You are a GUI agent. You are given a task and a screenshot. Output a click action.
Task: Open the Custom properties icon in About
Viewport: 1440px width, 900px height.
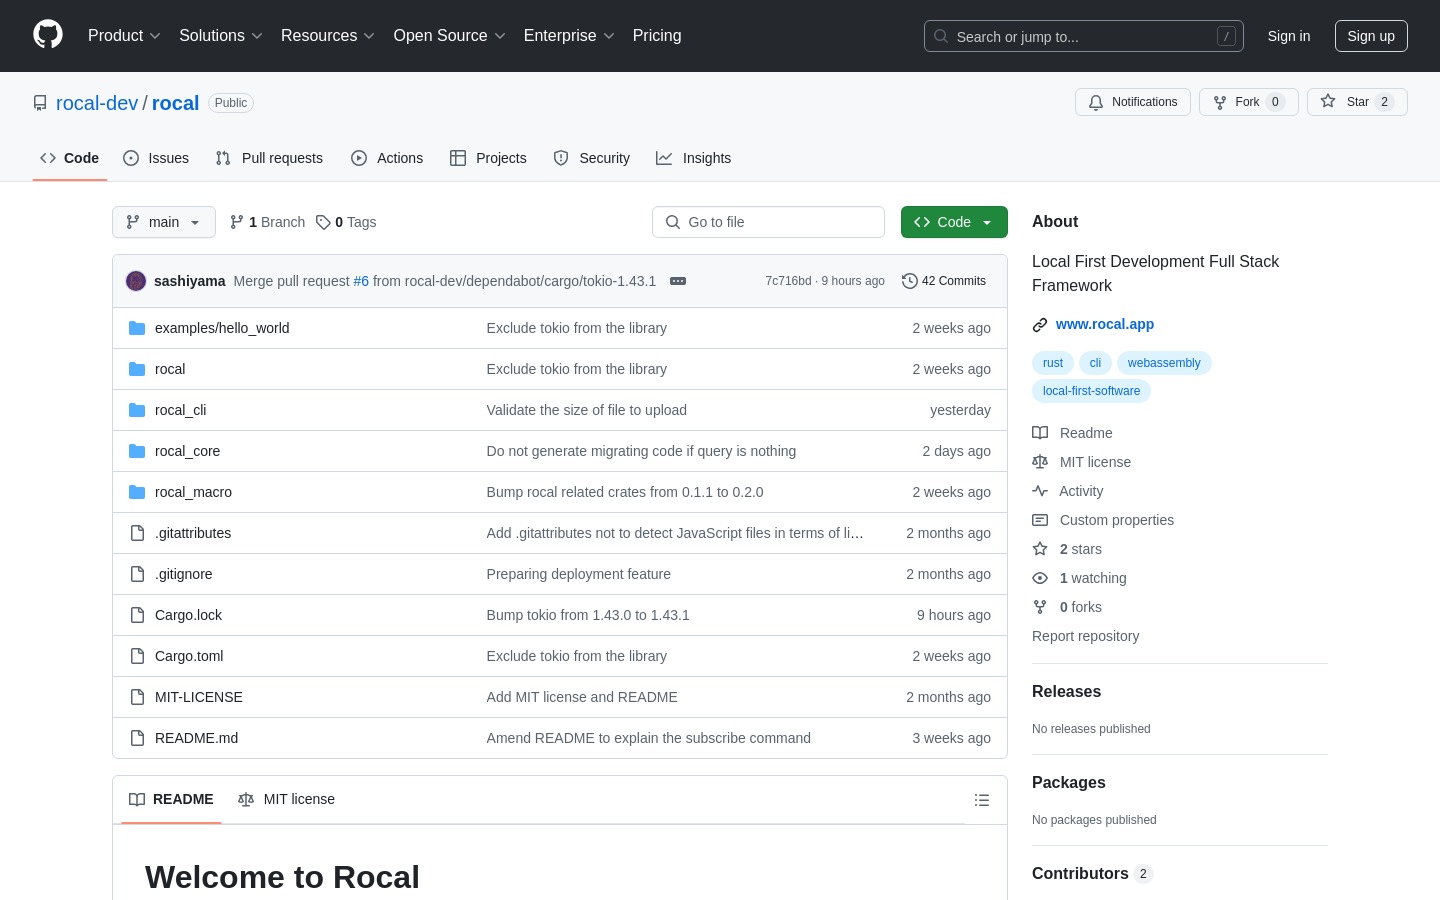coord(1040,520)
